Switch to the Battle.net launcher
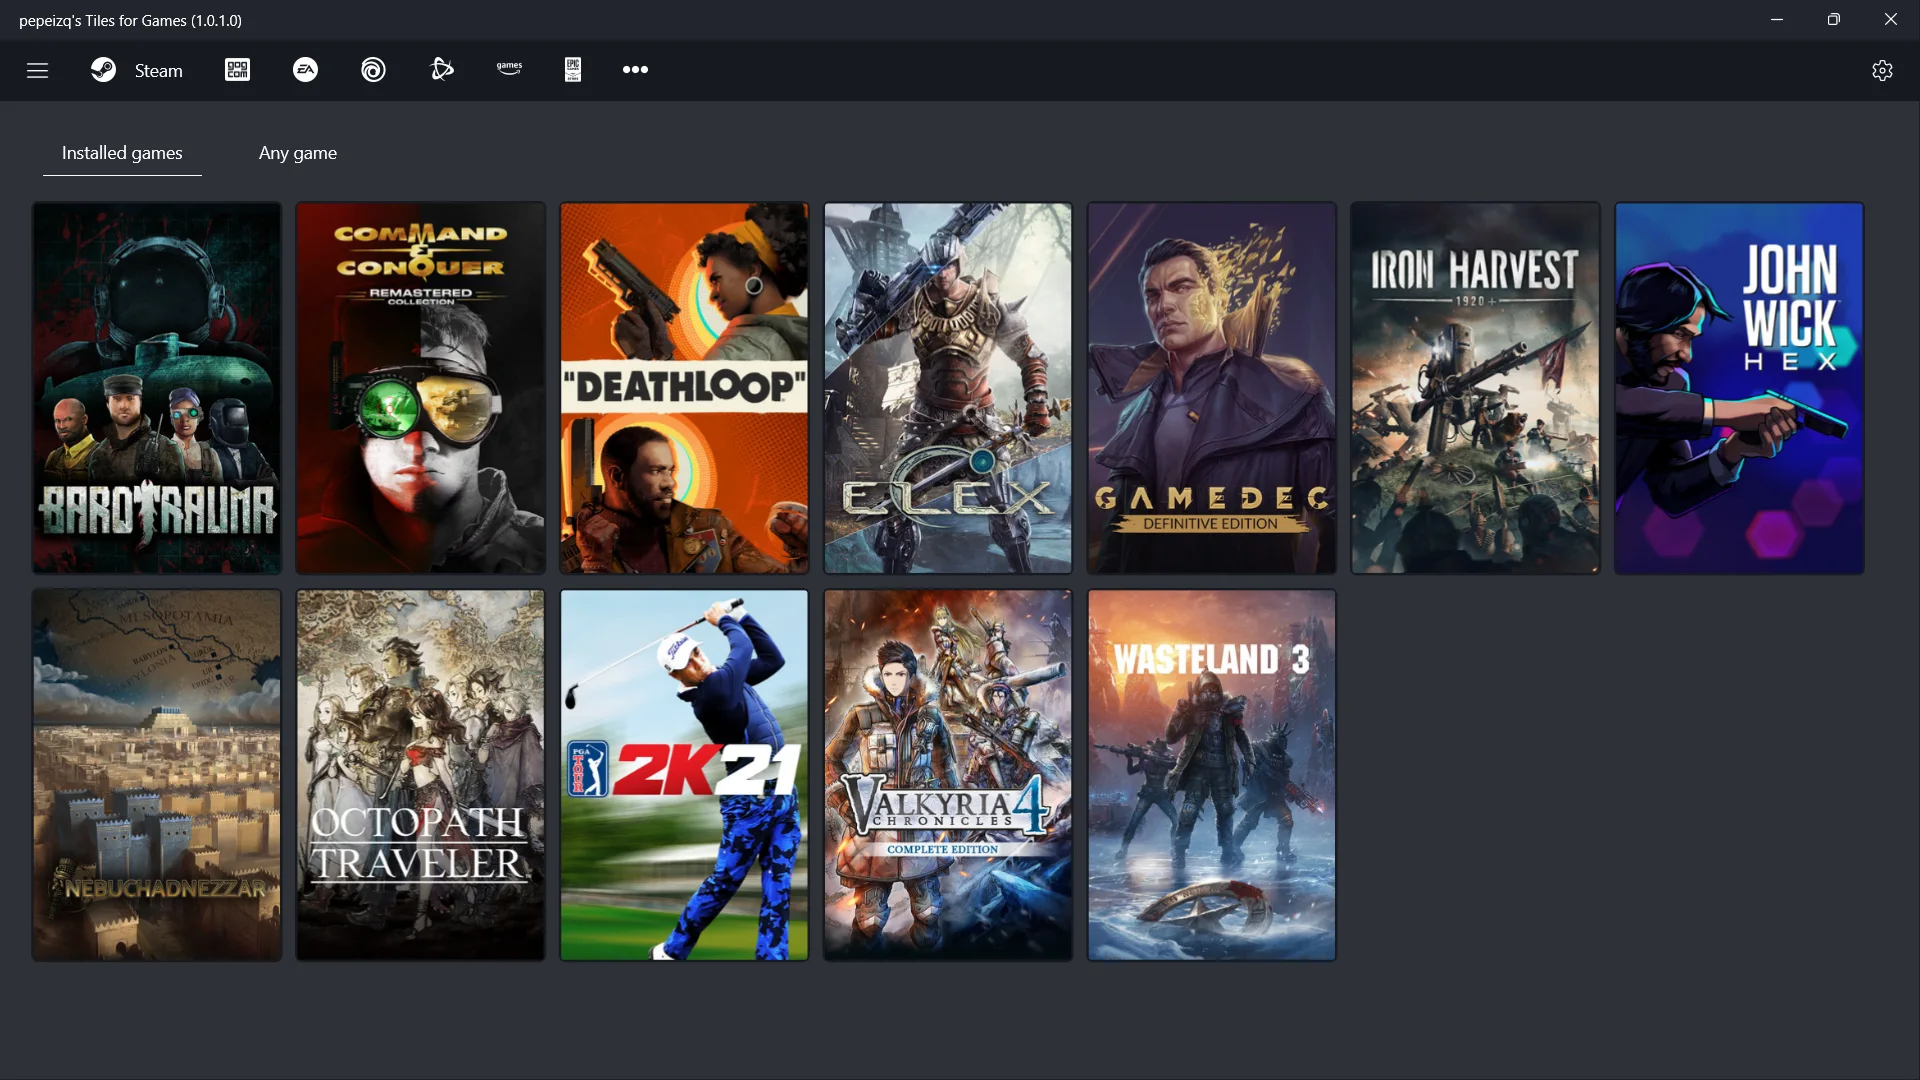The height and width of the screenshot is (1080, 1920). (x=441, y=70)
